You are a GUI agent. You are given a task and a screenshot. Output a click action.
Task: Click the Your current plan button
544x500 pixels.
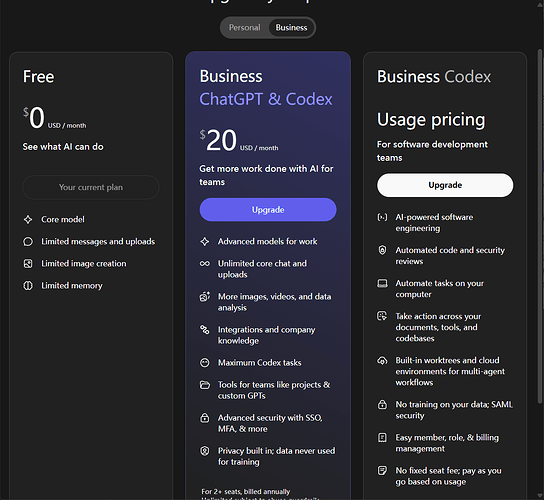(91, 187)
